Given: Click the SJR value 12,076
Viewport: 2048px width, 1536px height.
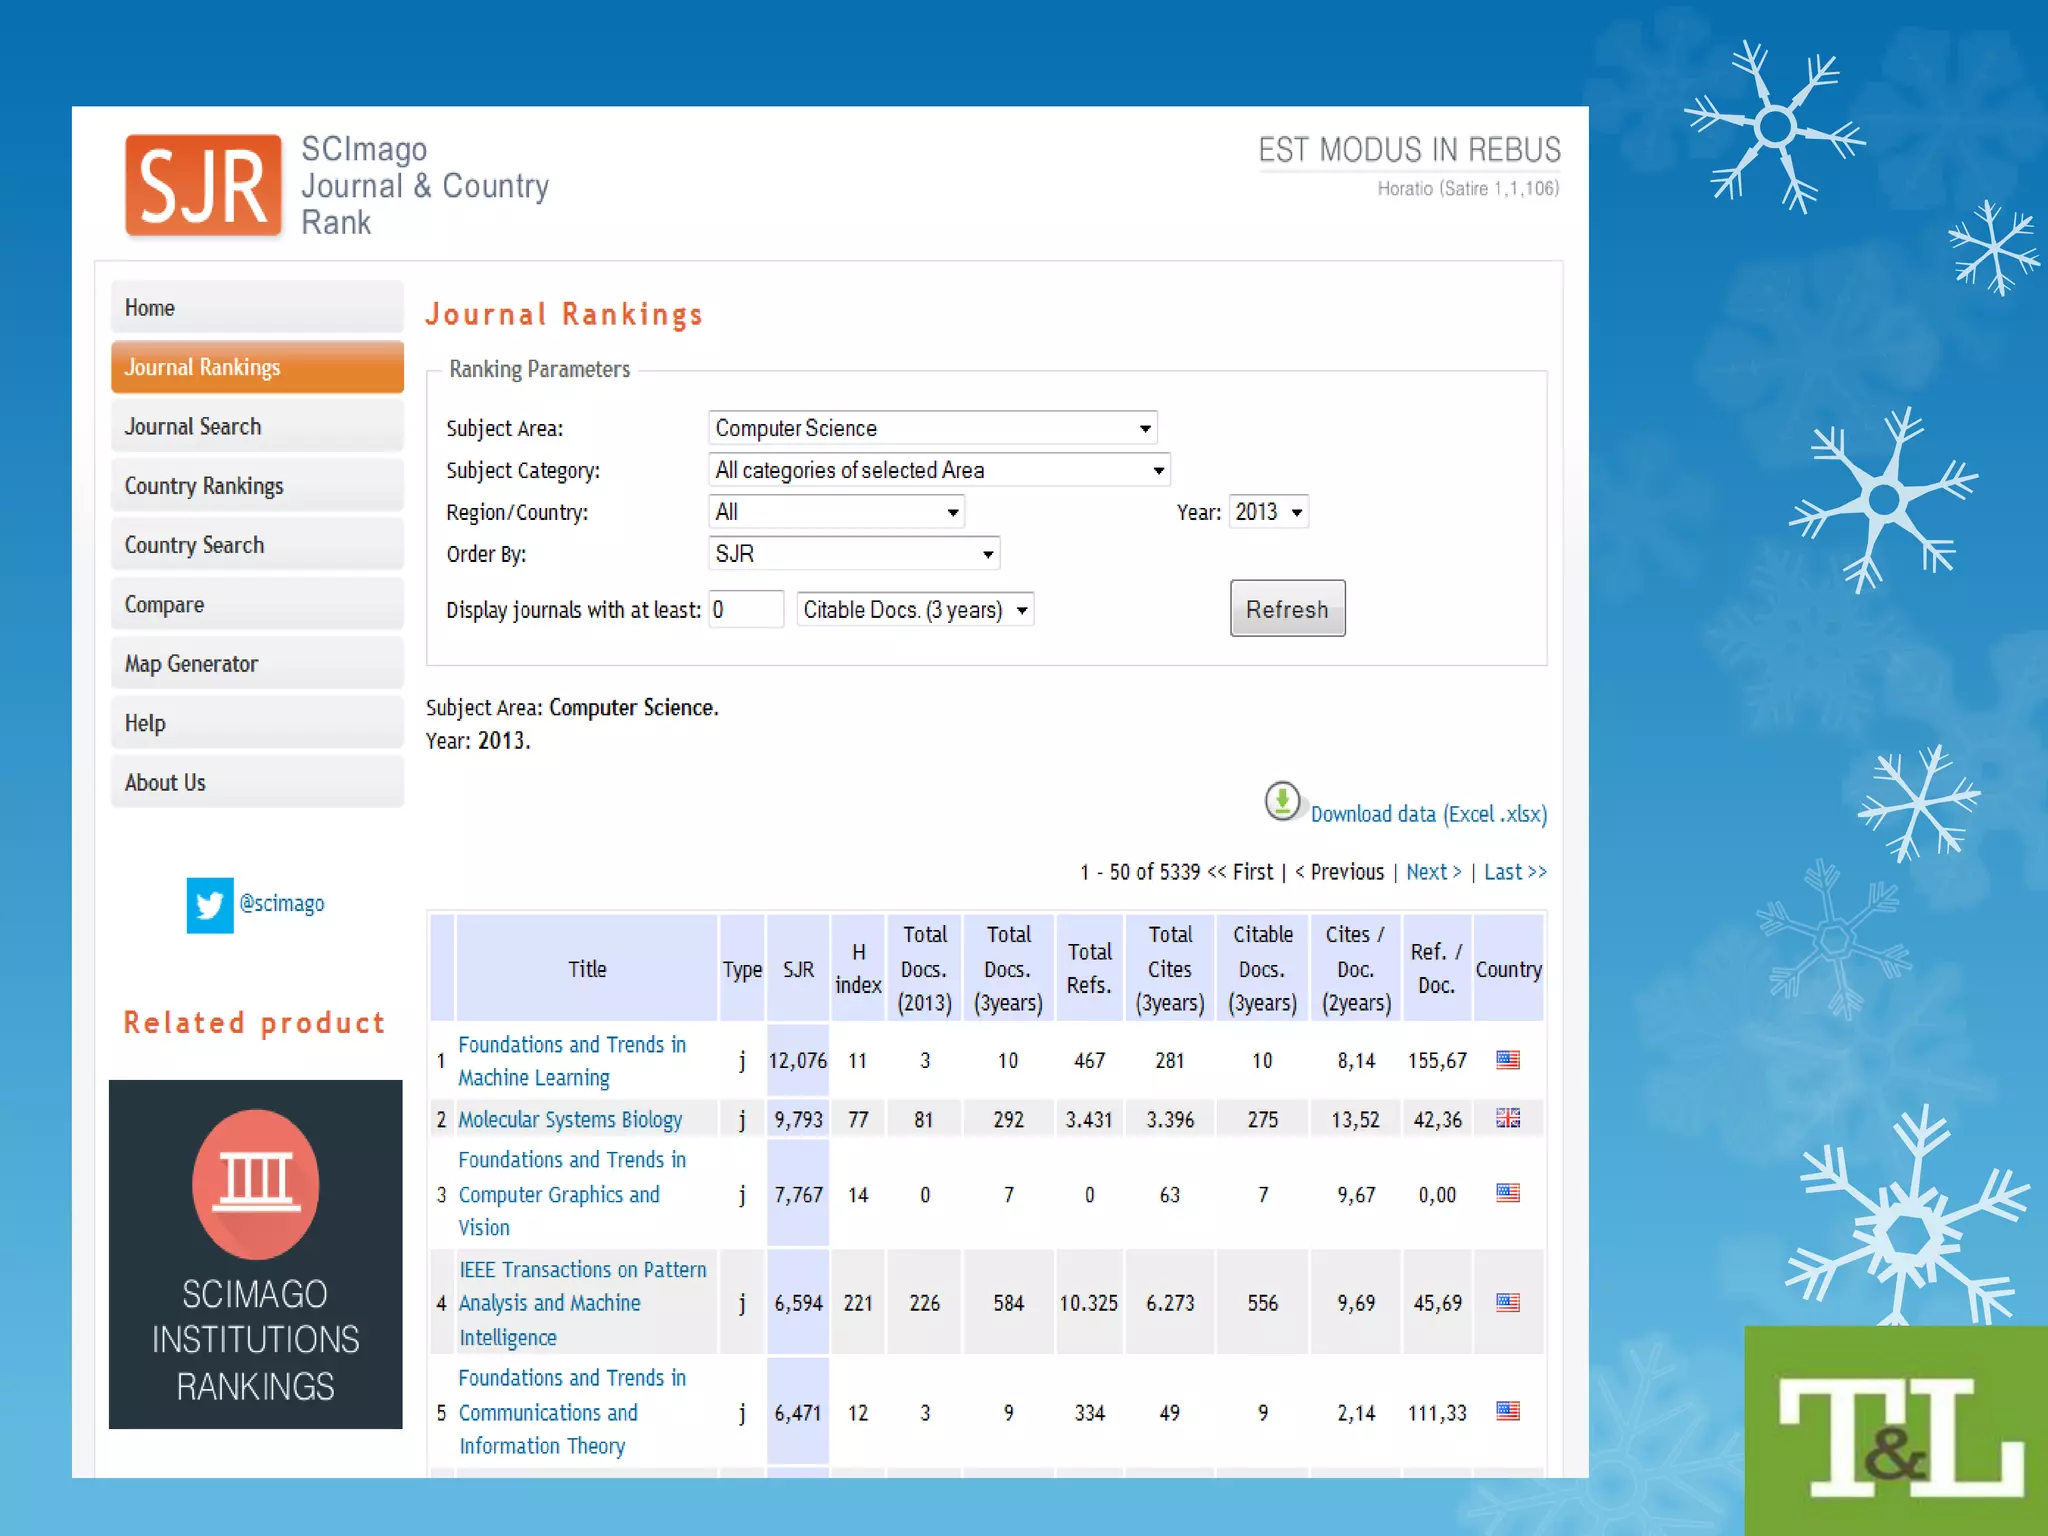Looking at the screenshot, I should point(798,1060).
